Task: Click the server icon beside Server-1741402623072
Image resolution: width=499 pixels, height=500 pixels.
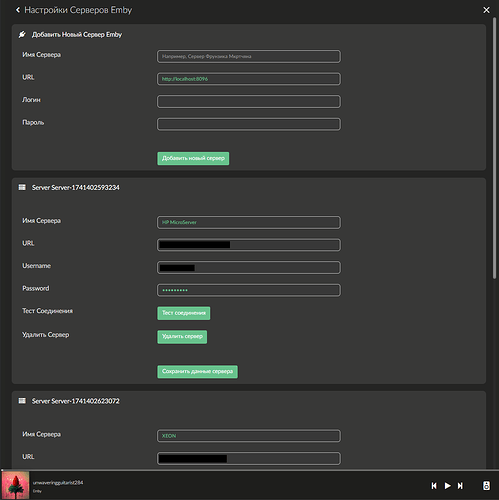Action: tap(22, 401)
